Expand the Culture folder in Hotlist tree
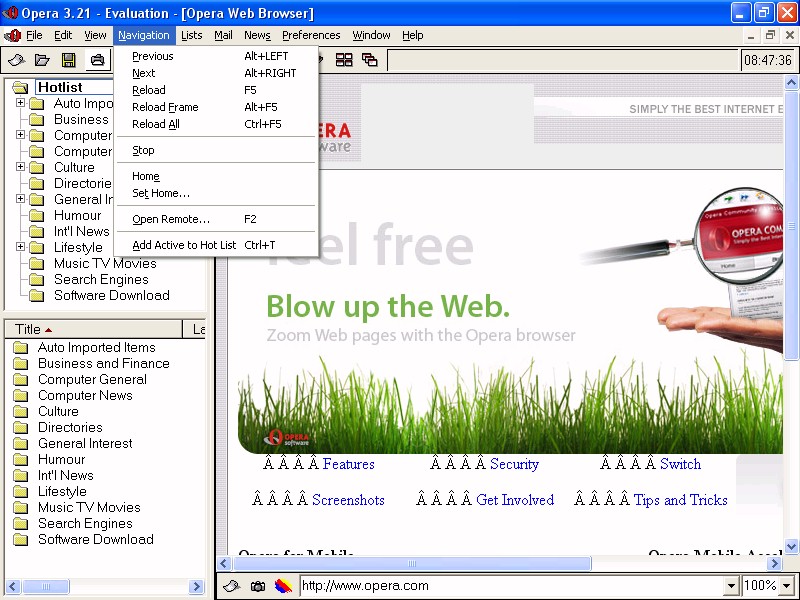This screenshot has width=800, height=600. click(x=20, y=166)
